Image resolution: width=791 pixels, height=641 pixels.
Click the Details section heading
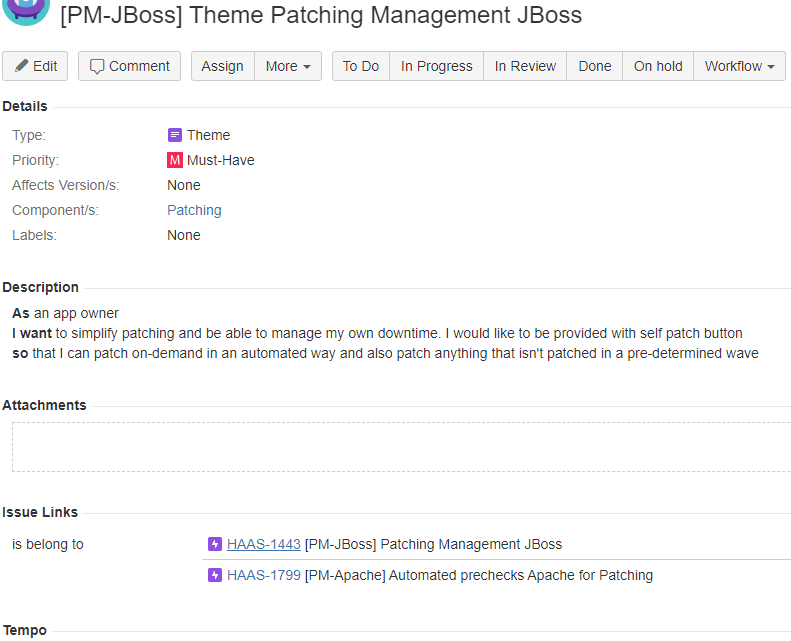(x=25, y=106)
